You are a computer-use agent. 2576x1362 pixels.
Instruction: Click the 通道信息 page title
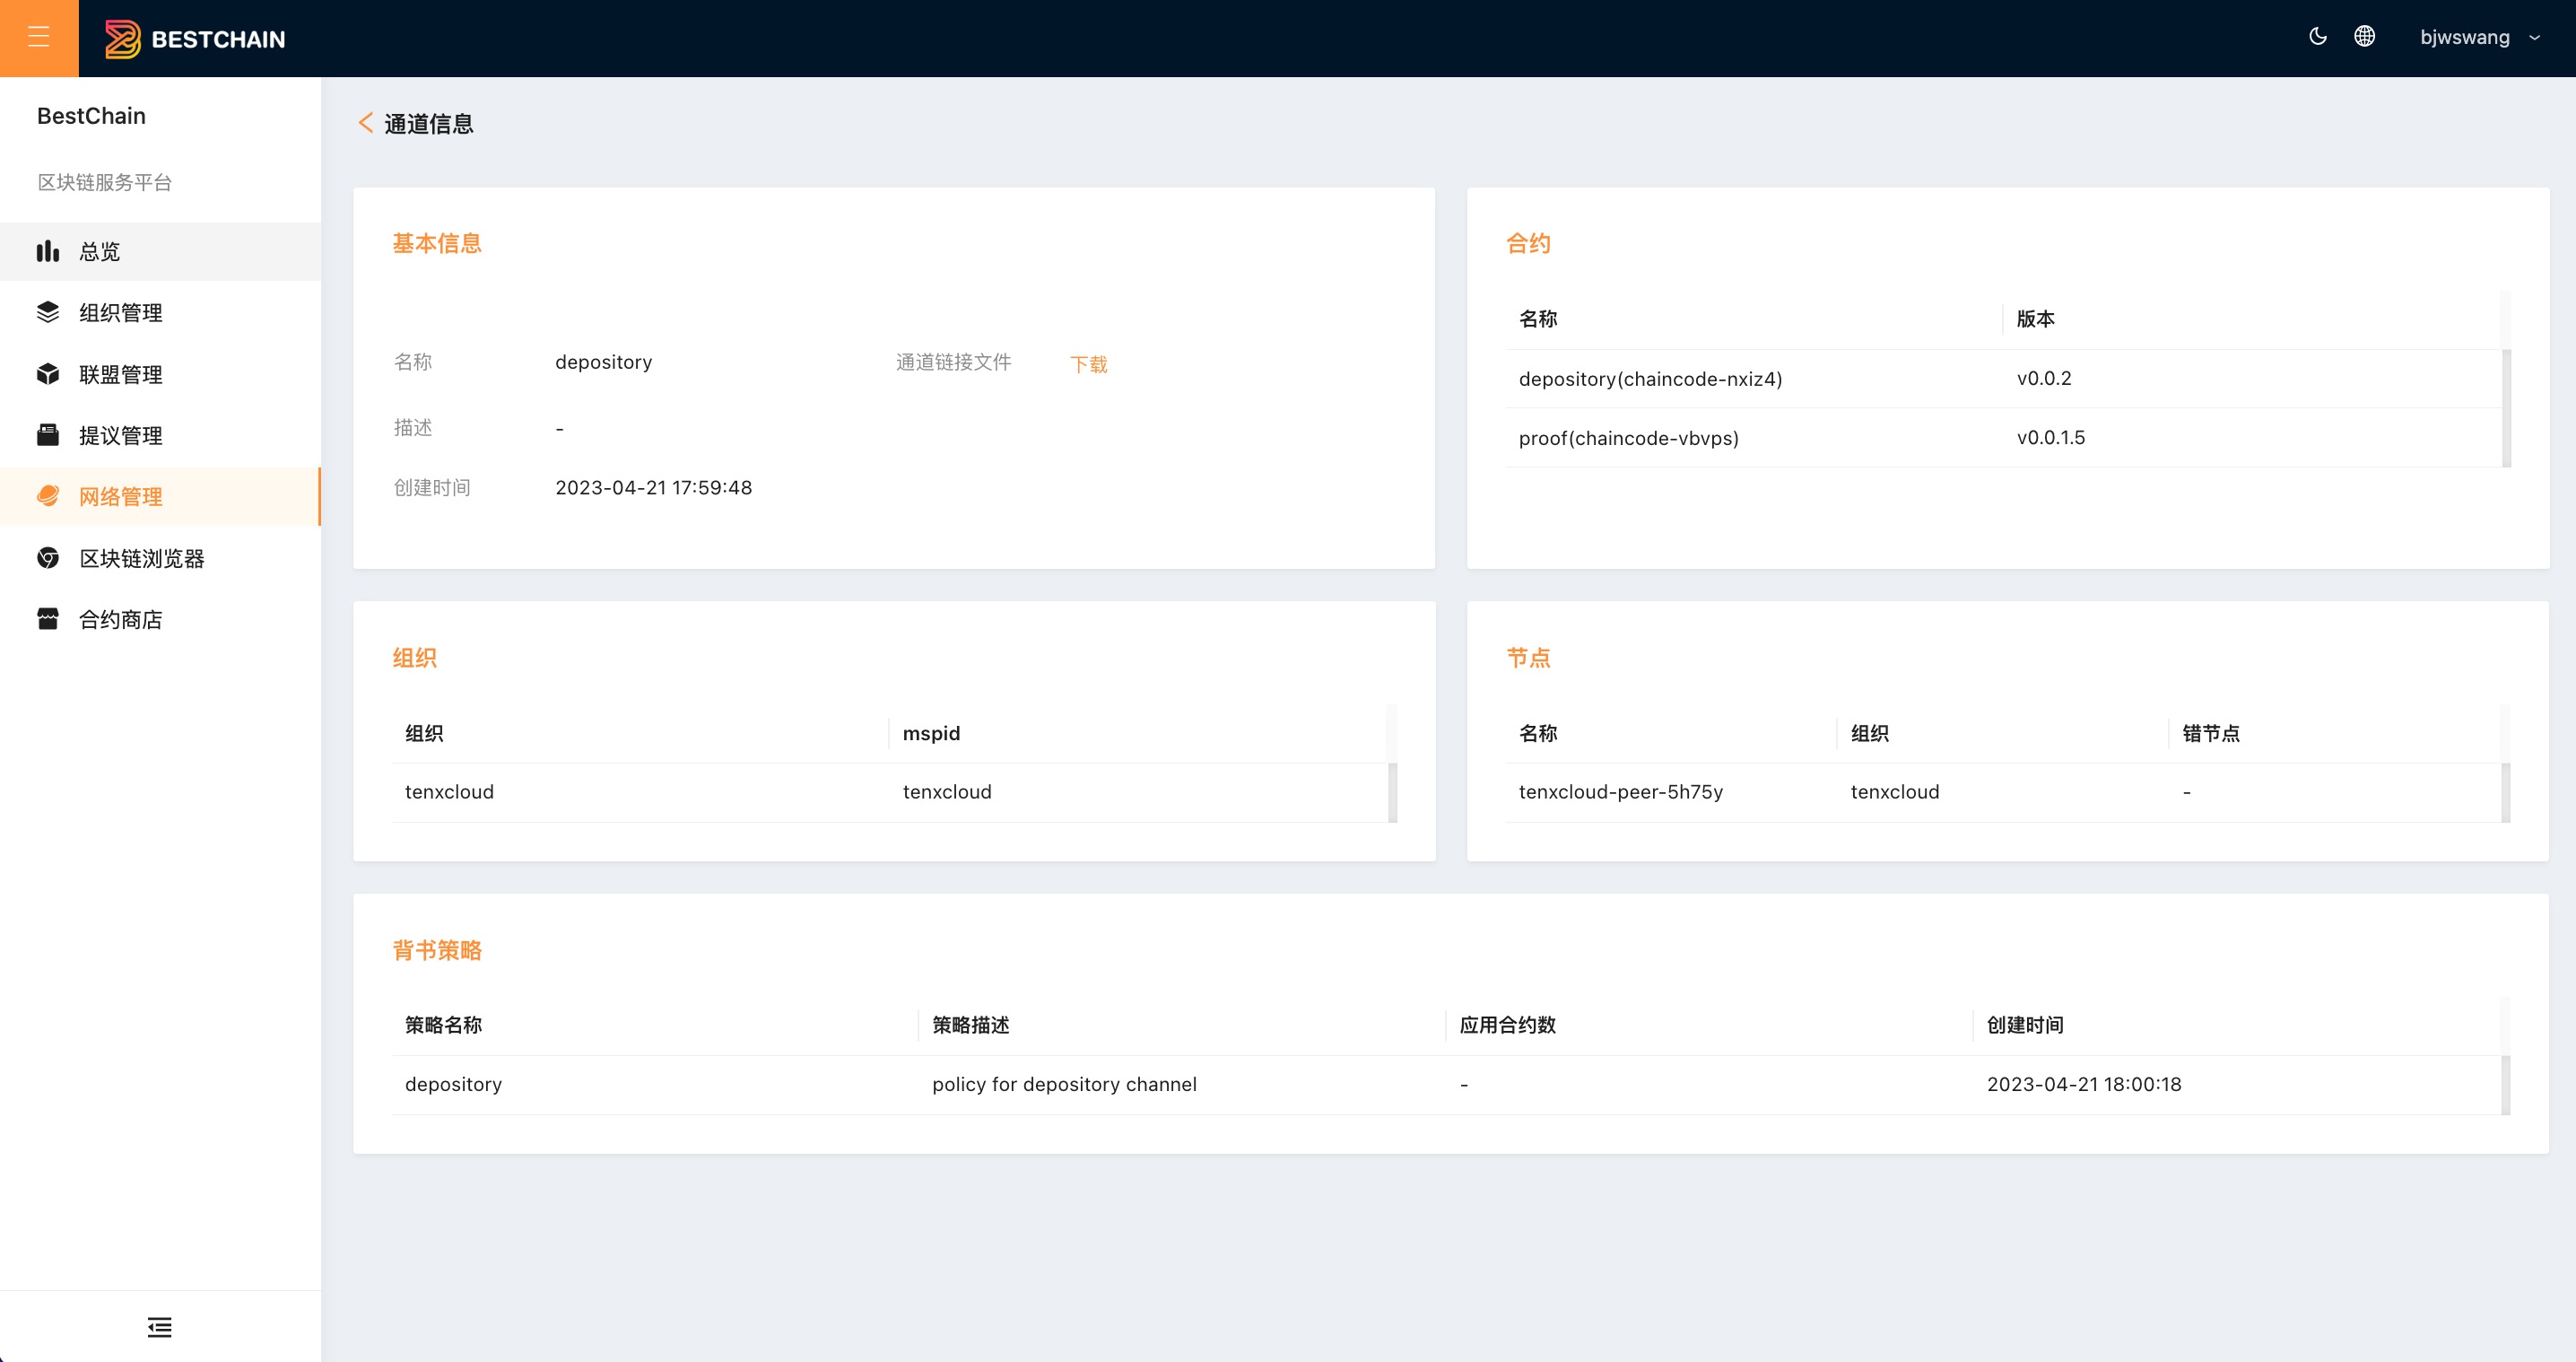(x=428, y=124)
